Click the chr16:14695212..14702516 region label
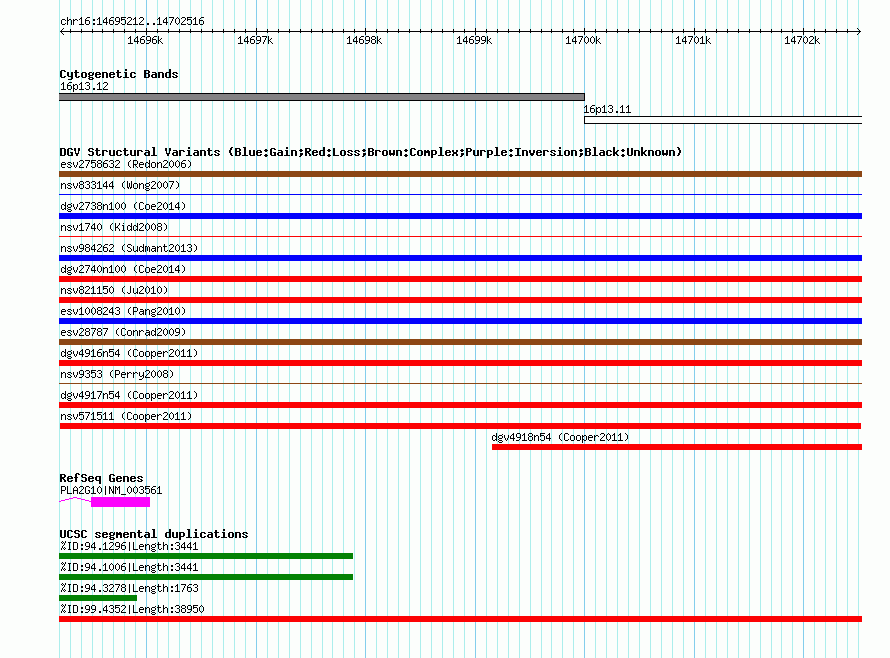Screen dimensions: 890x658 coord(132,21)
